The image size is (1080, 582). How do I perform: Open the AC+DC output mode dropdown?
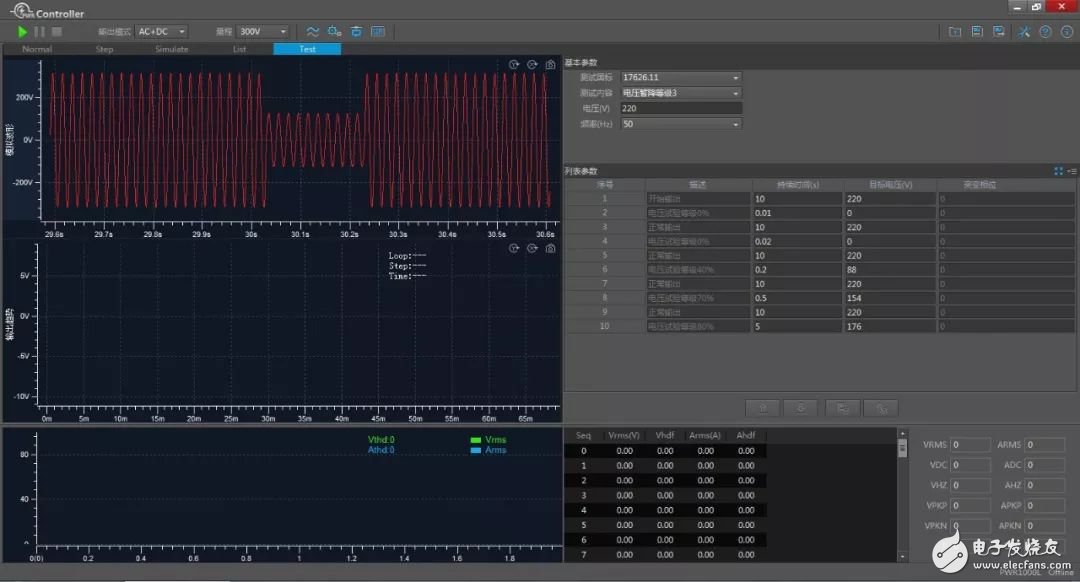(x=161, y=32)
